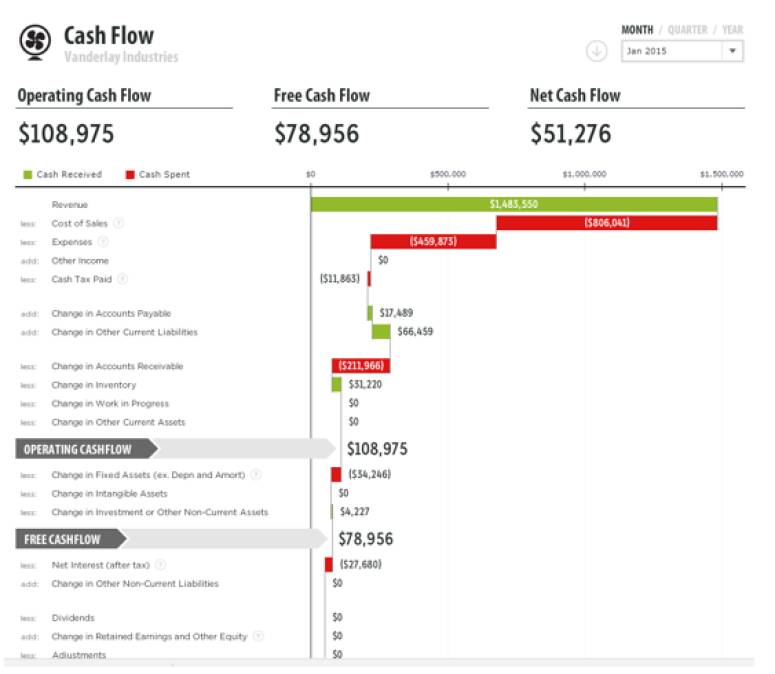Click the green Revenue bar $1,483,550
775x674 pixels.
tap(514, 204)
